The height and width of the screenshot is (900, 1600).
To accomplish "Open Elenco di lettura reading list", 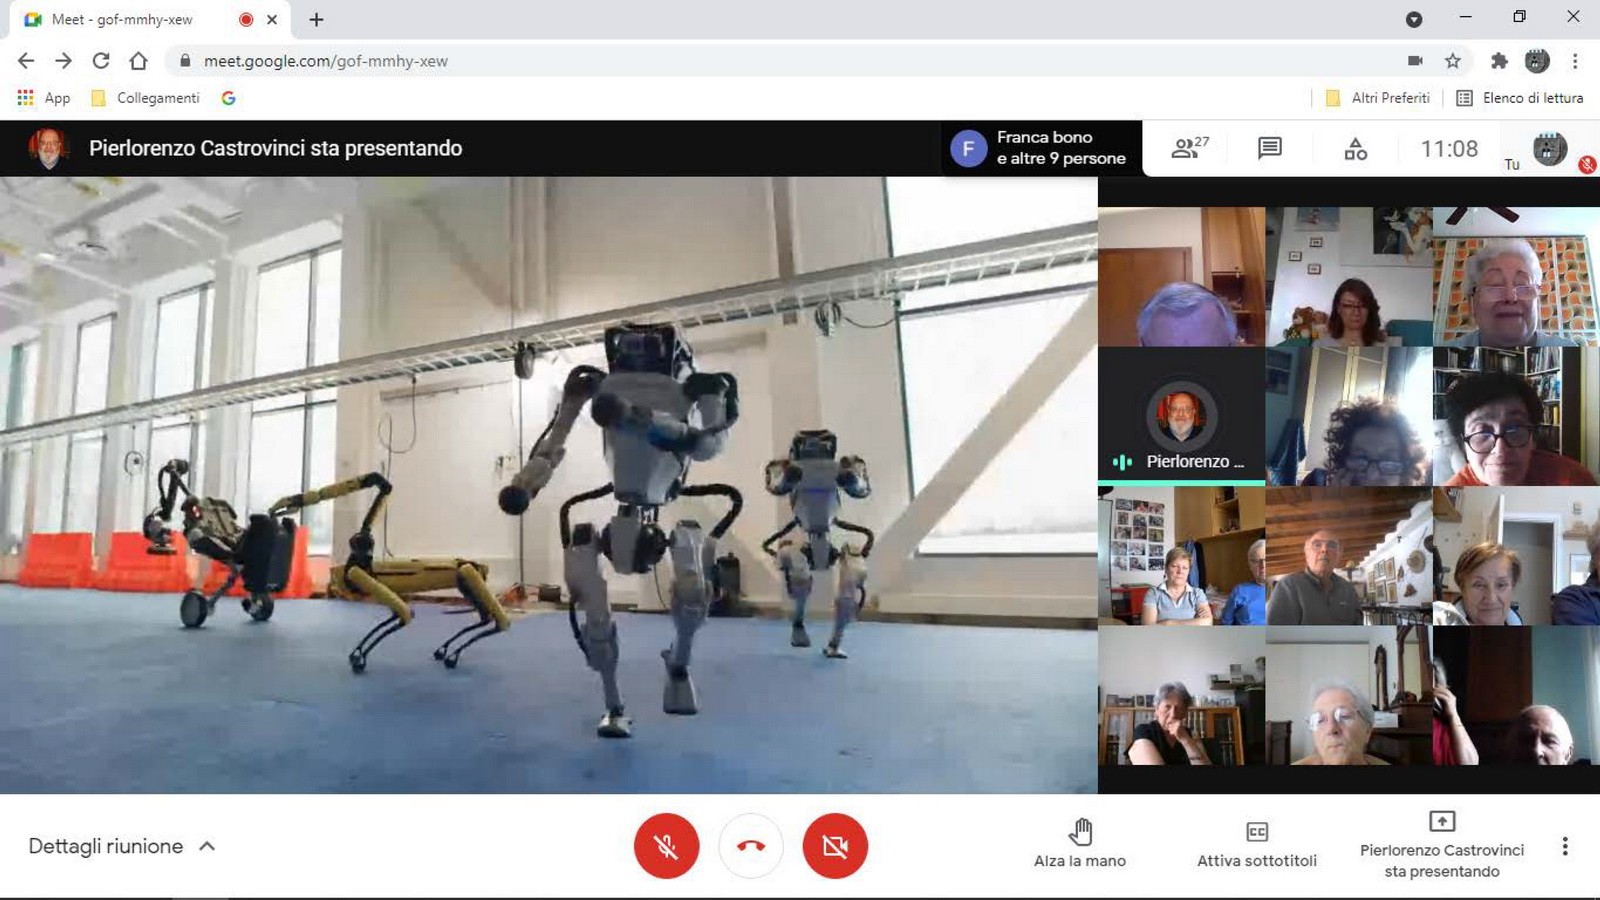I will tap(1520, 98).
